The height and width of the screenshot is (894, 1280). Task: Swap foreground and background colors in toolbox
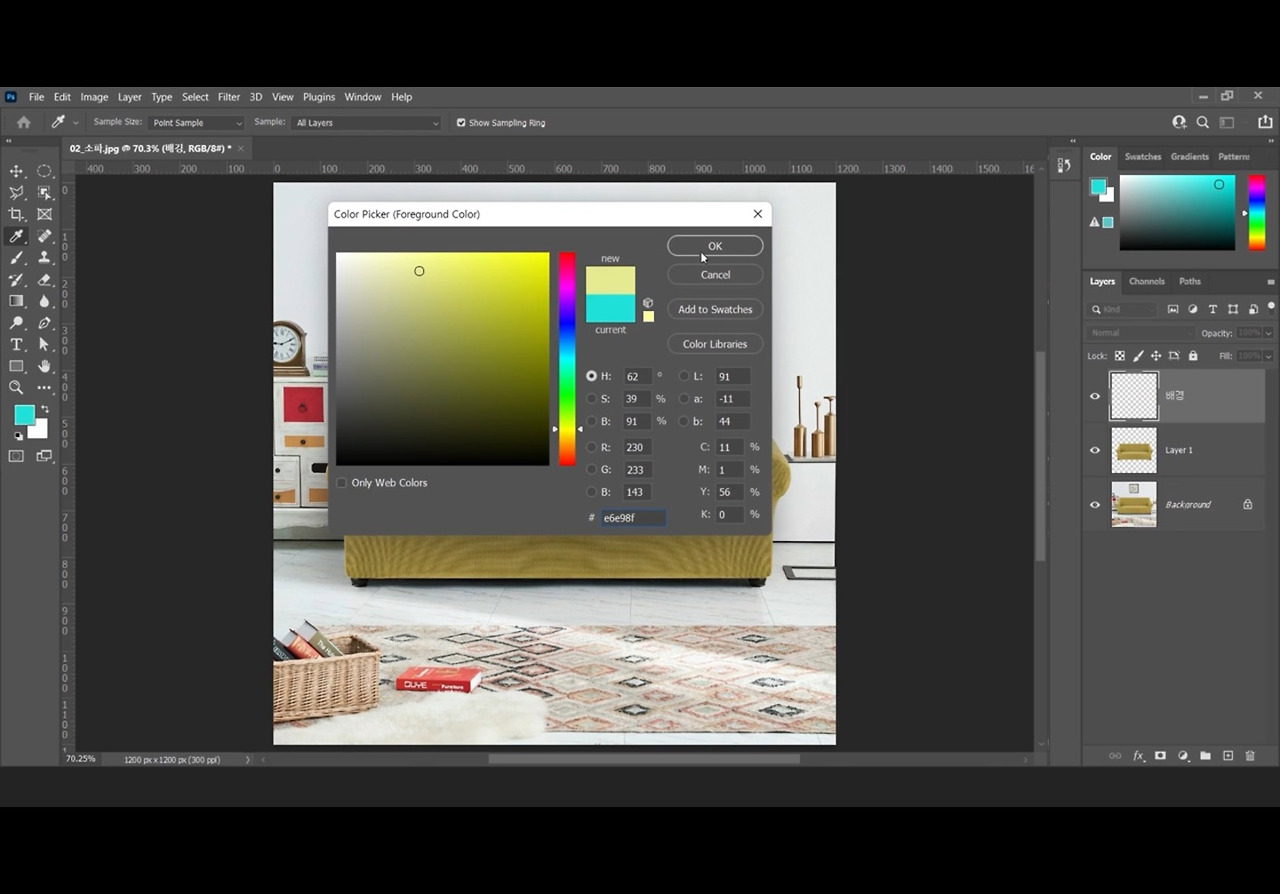tap(44, 409)
